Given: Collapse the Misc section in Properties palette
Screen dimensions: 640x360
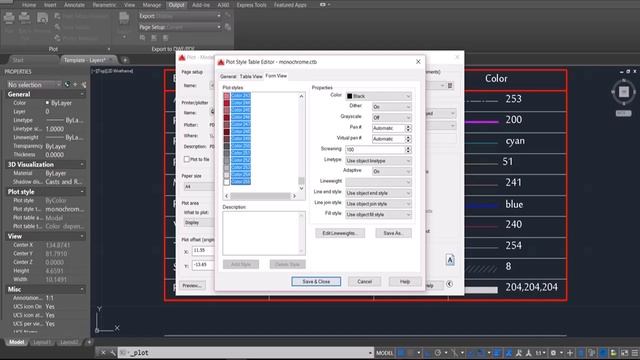Looking at the screenshot, I should [82, 289].
